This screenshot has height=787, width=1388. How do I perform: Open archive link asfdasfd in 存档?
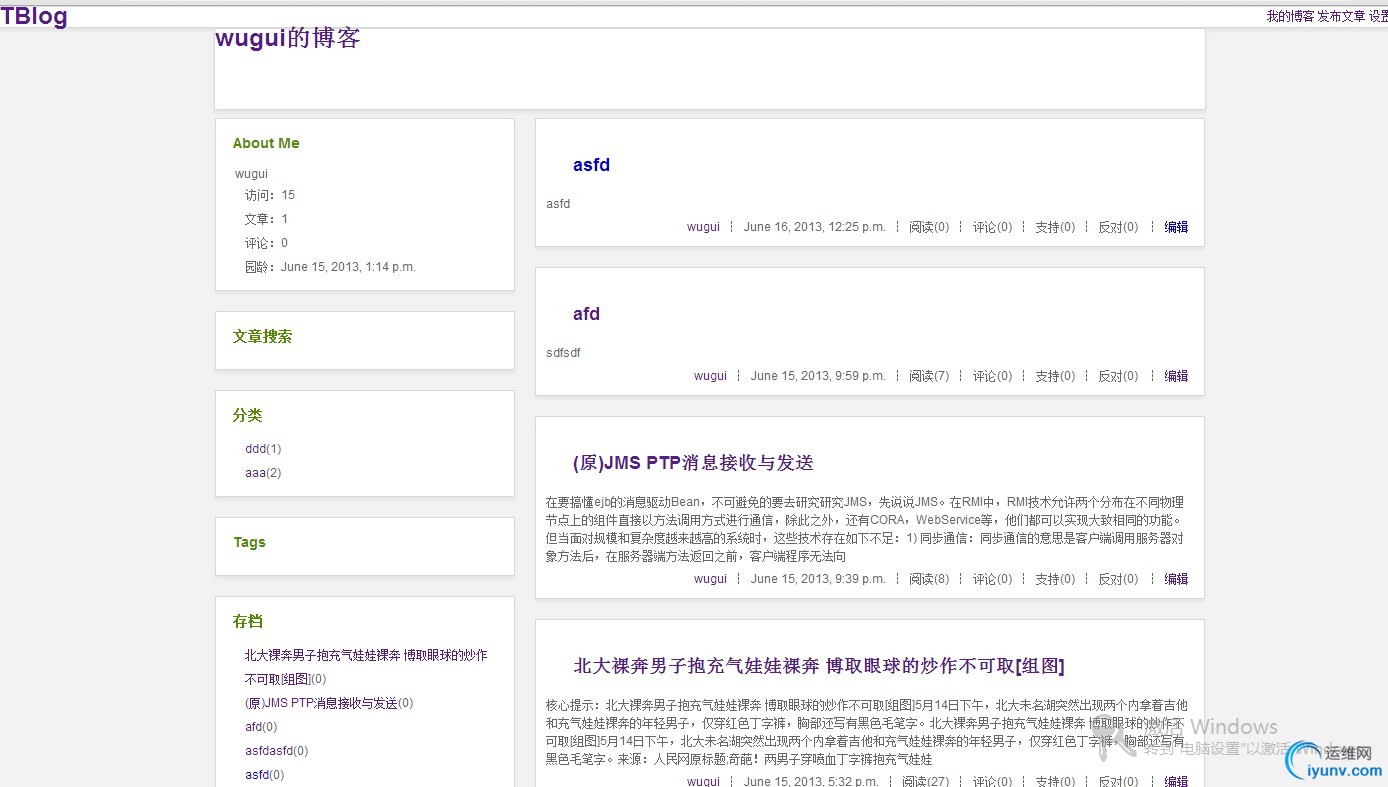(x=269, y=751)
